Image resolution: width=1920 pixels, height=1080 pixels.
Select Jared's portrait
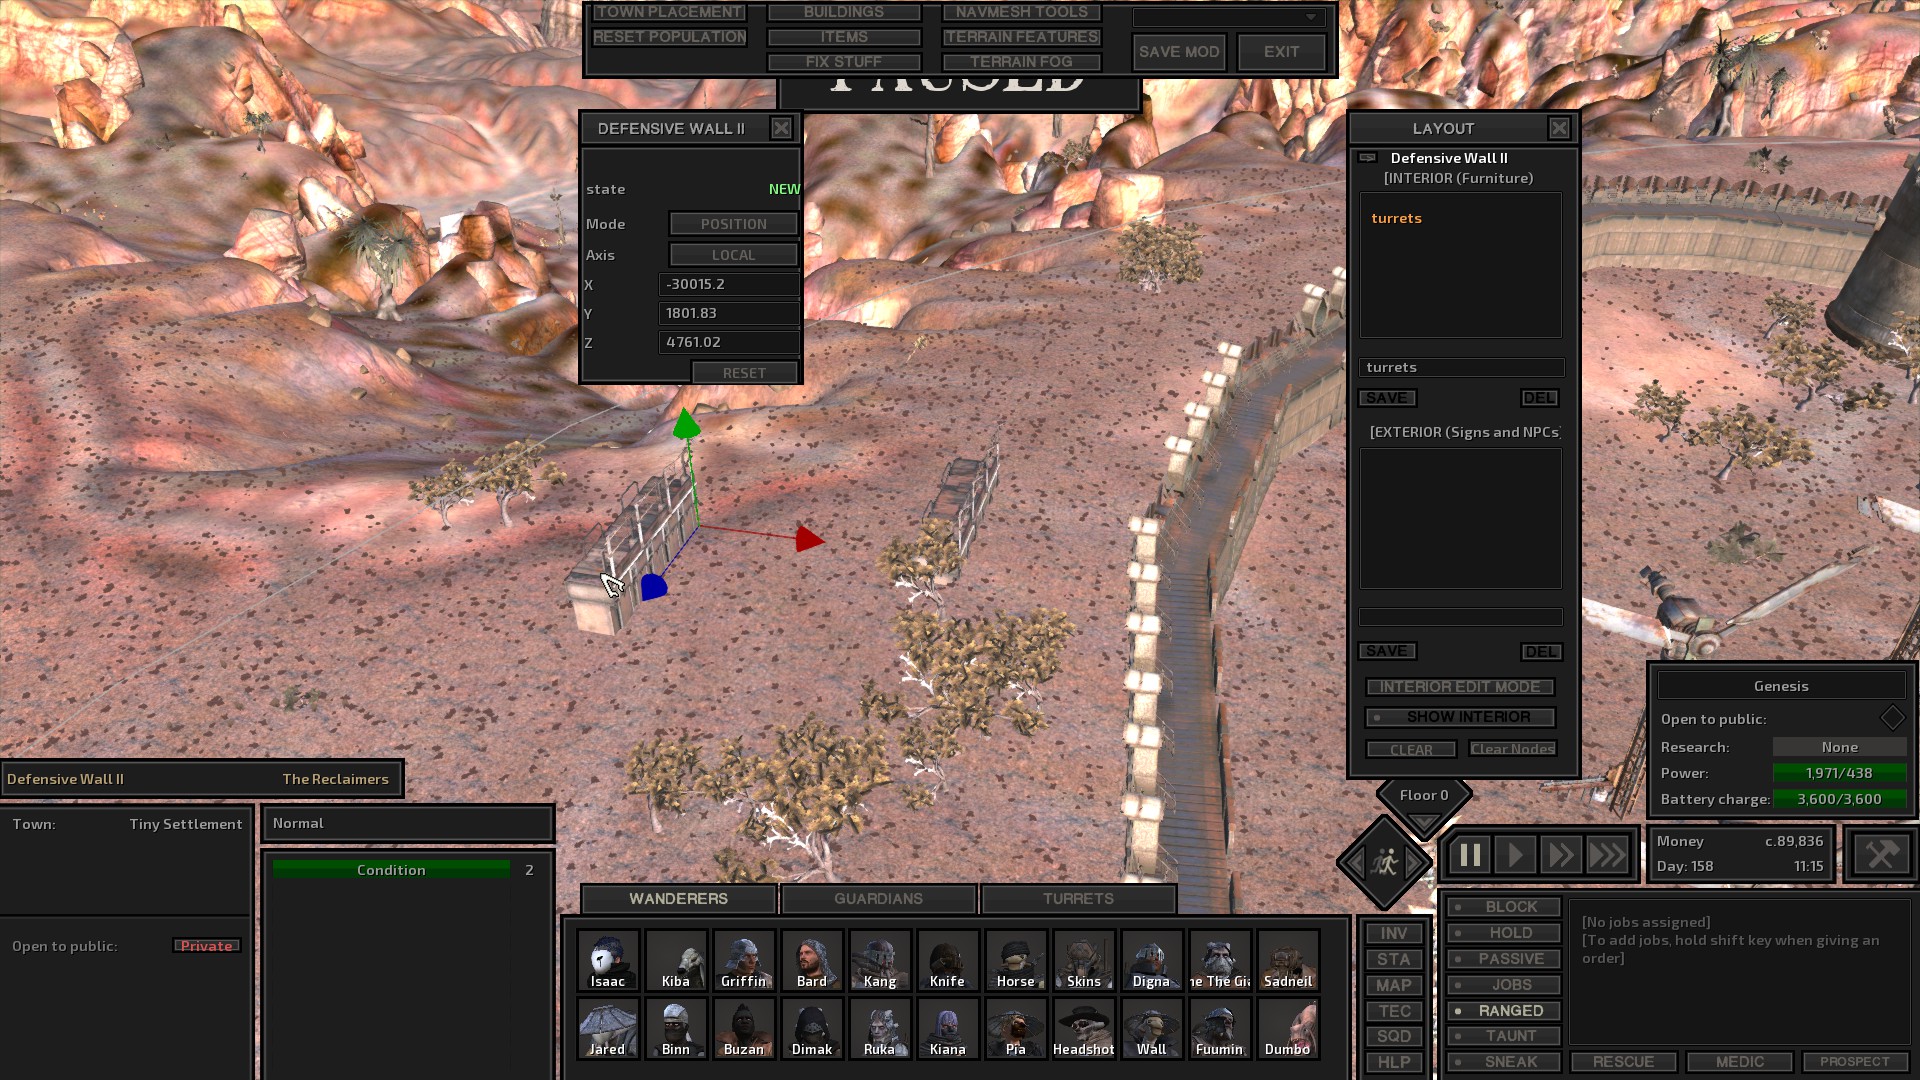607,1029
